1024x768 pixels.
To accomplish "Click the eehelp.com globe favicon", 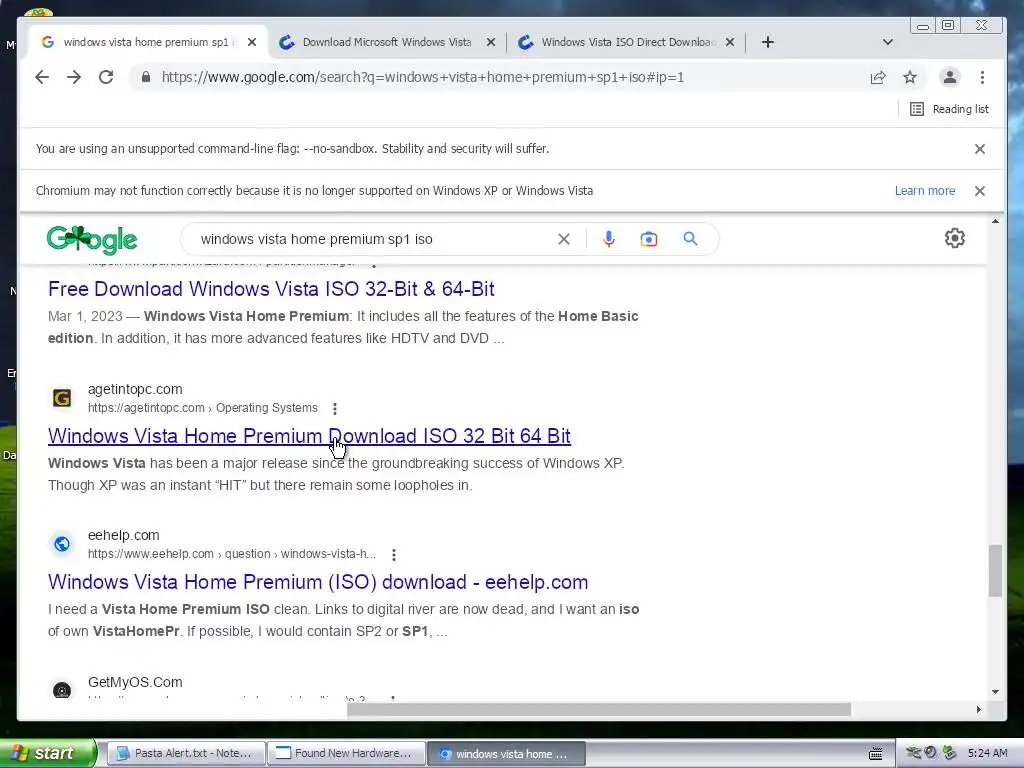I will click(62, 543).
